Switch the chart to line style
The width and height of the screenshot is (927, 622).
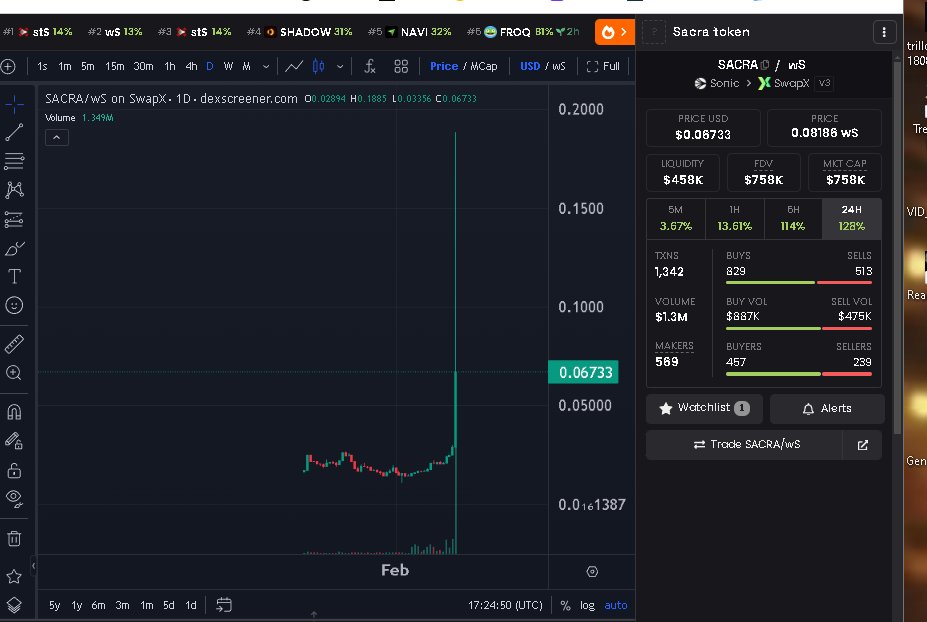click(294, 66)
